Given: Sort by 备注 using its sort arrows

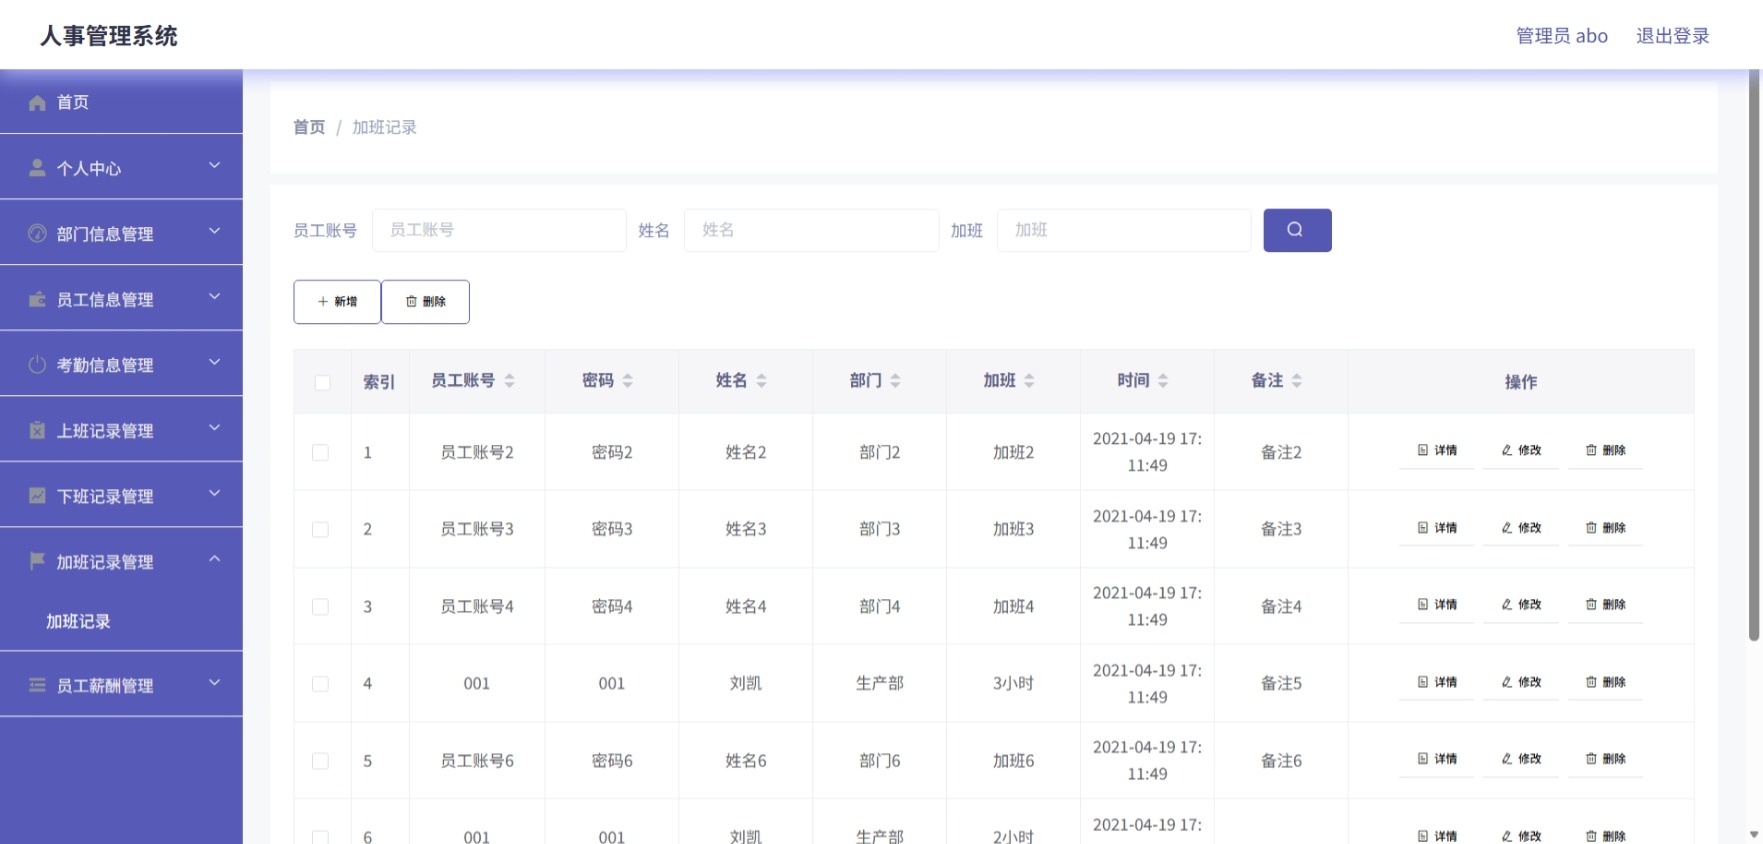Looking at the screenshot, I should (x=1297, y=380).
